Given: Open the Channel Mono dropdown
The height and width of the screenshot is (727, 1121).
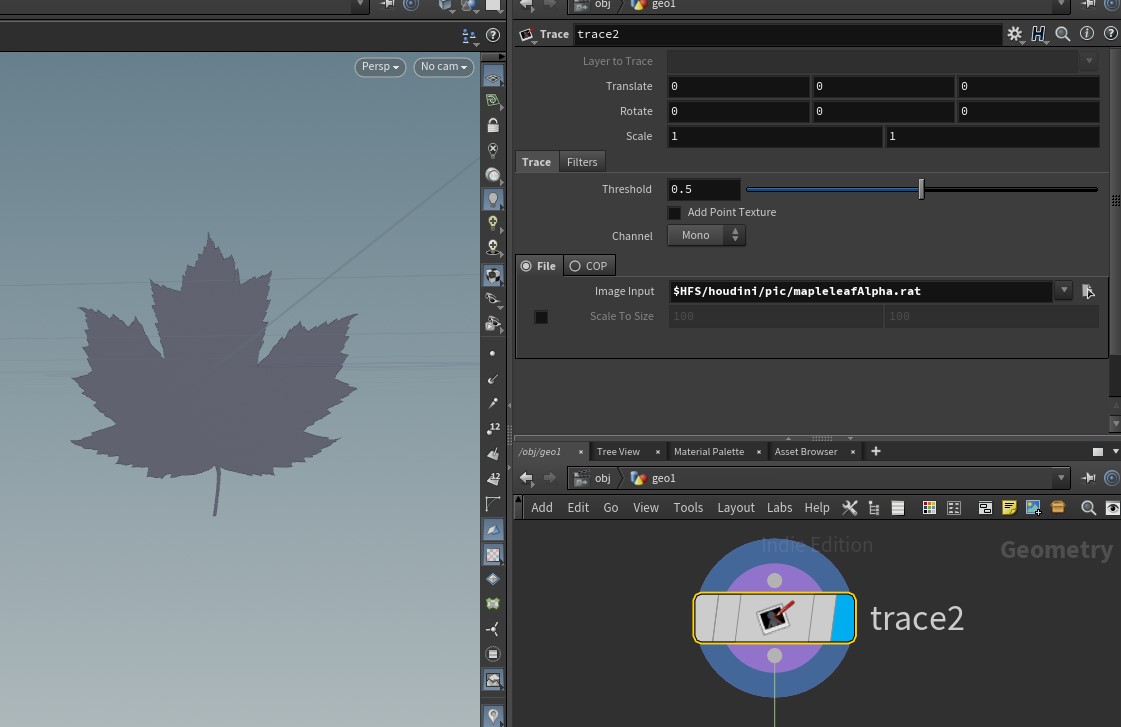Looking at the screenshot, I should (706, 236).
